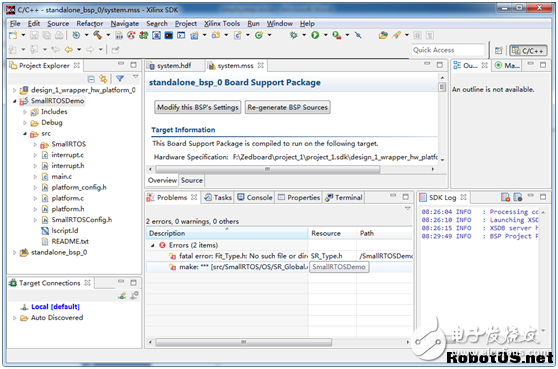The width and height of the screenshot is (558, 369).
Task: Click the Open Perspective icon
Action: 499,51
